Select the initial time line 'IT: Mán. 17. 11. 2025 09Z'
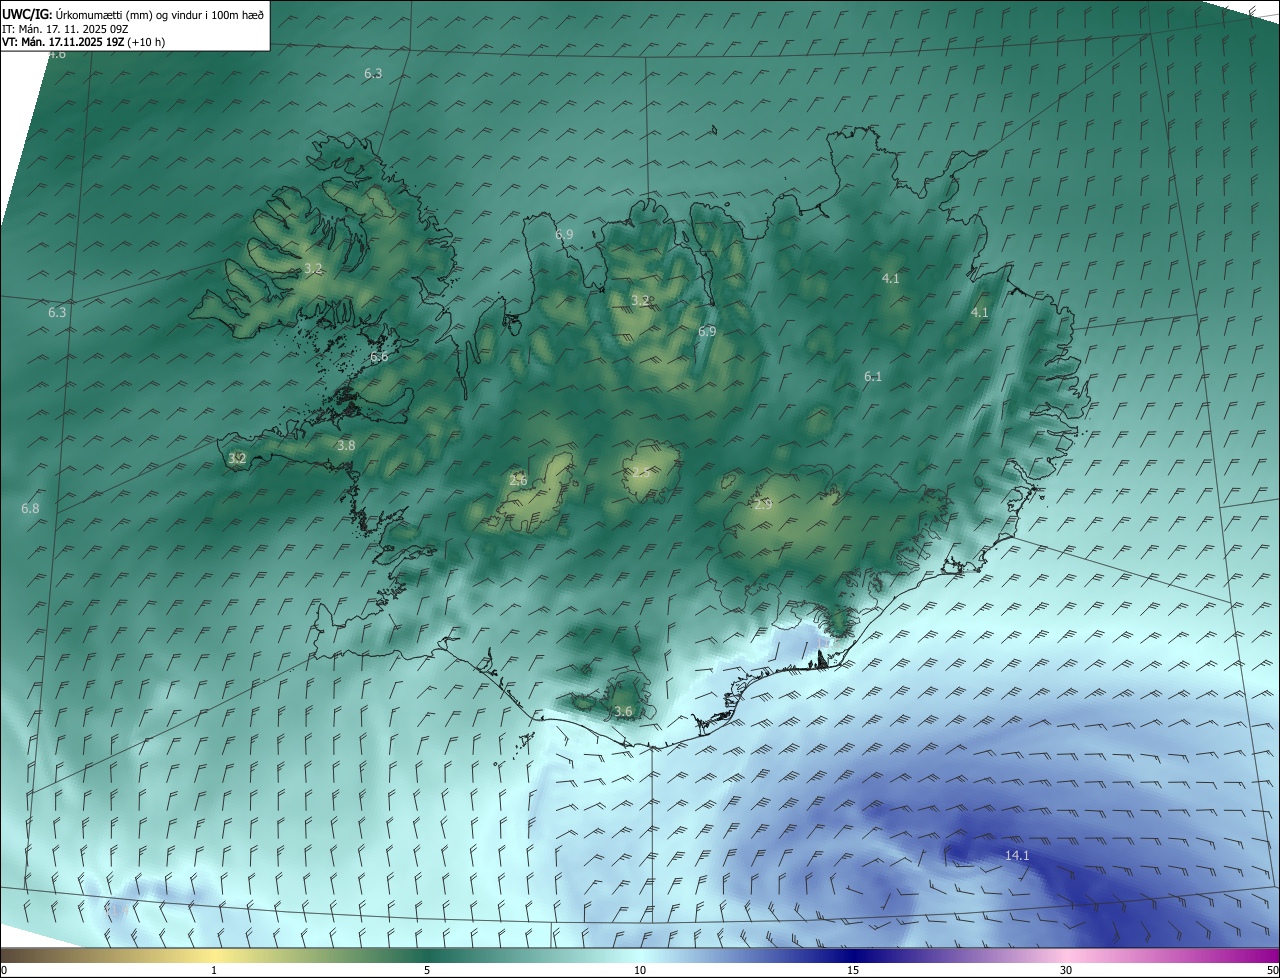This screenshot has height=978, width=1280. (x=65, y=28)
